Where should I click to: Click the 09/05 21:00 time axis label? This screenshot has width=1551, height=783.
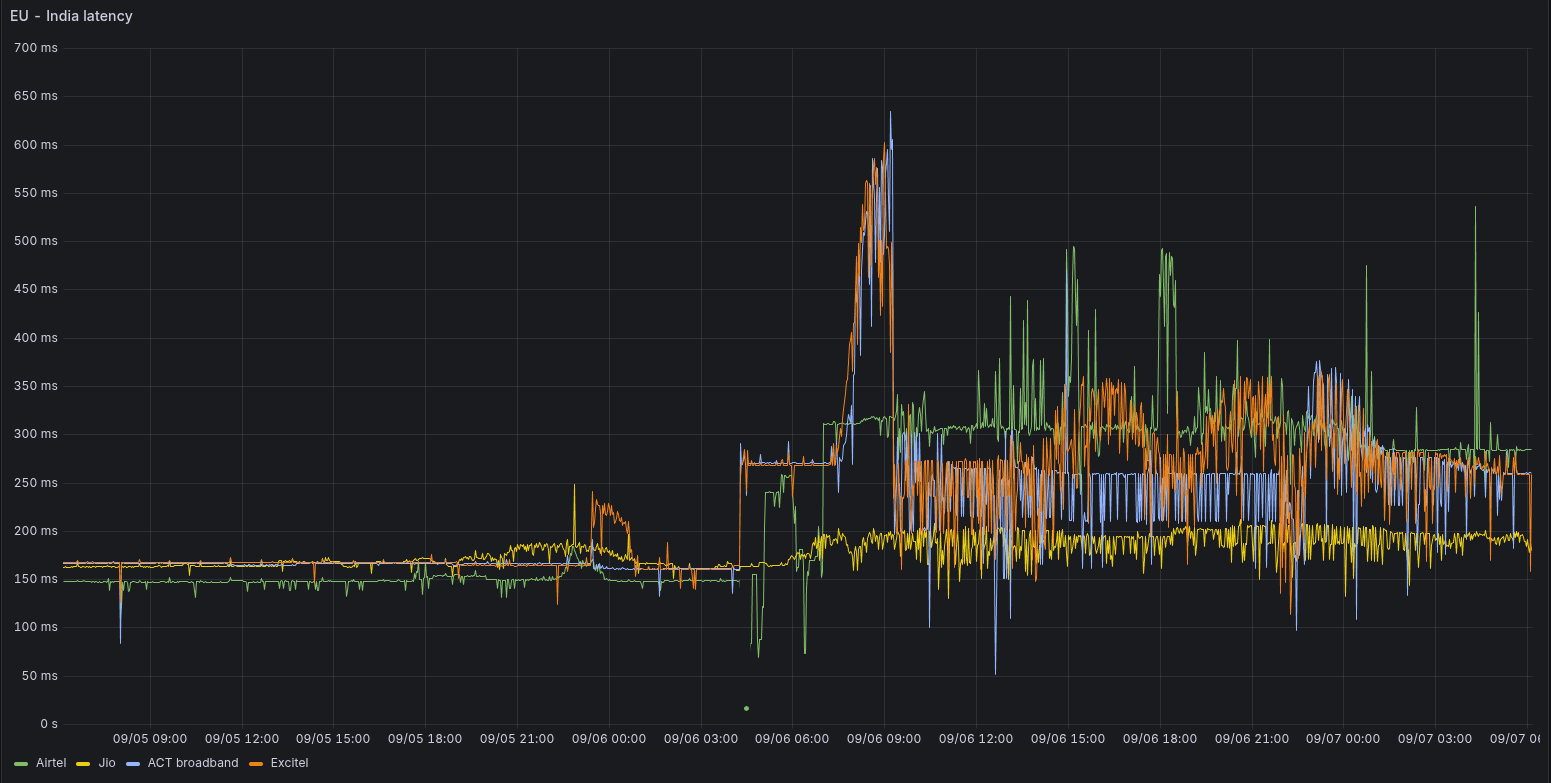pyautogui.click(x=517, y=739)
